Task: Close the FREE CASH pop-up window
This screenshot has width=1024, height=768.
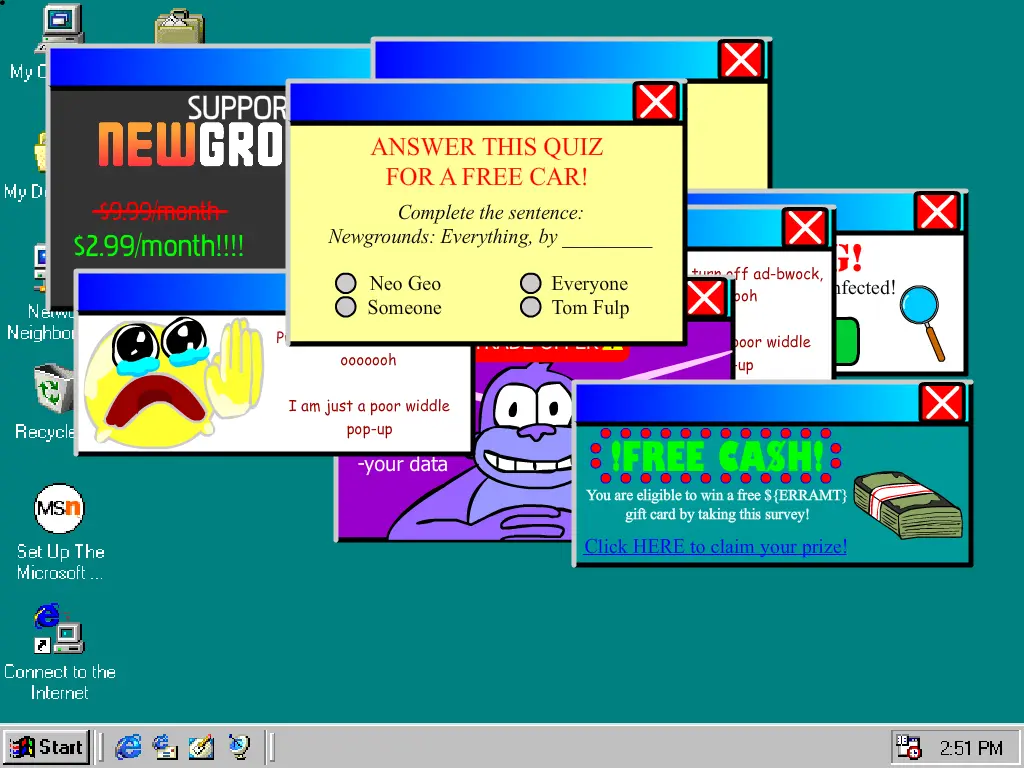Action: point(942,402)
